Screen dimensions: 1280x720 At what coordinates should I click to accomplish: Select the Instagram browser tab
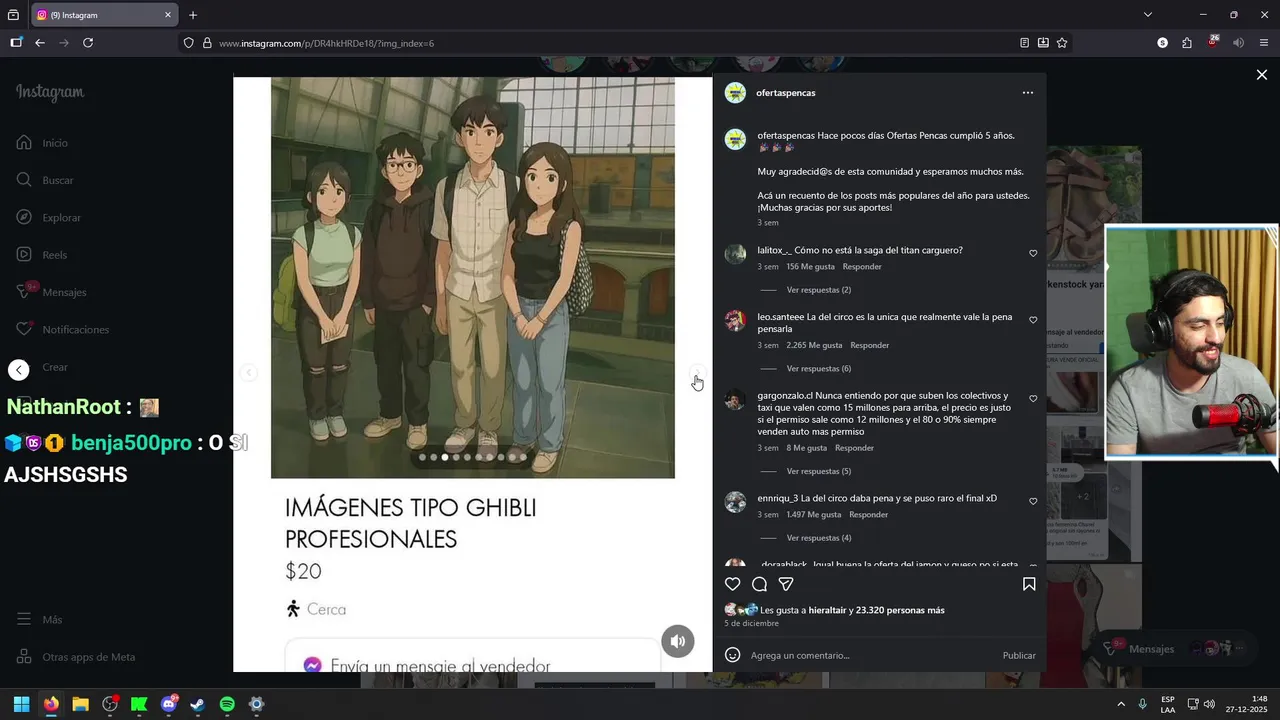[x=104, y=15]
